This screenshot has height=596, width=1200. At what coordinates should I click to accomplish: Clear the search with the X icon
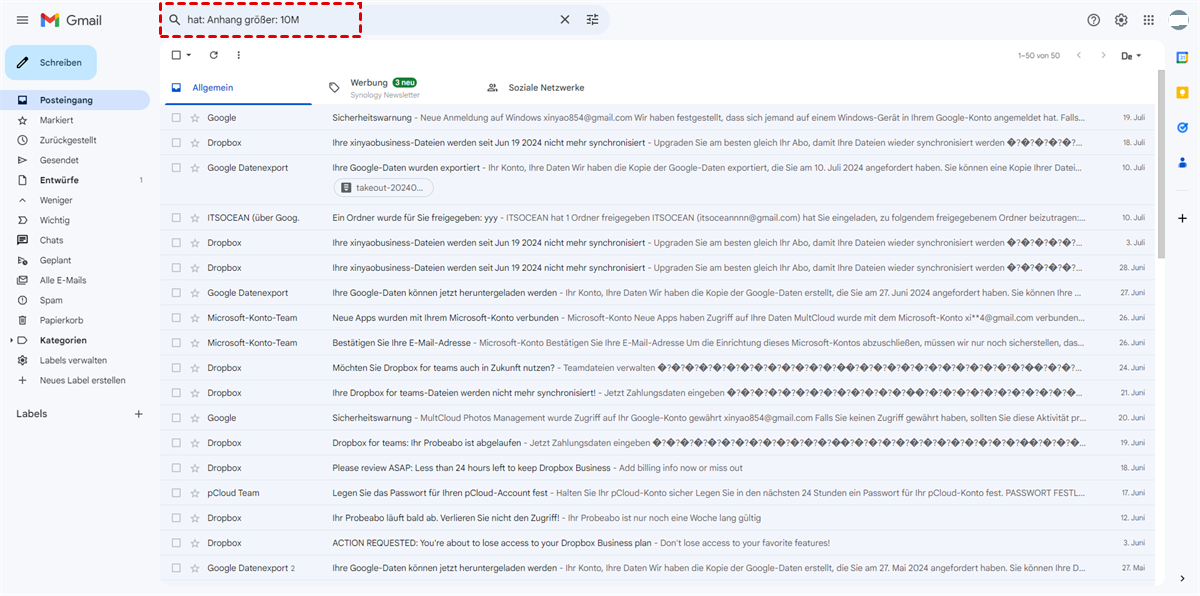564,20
